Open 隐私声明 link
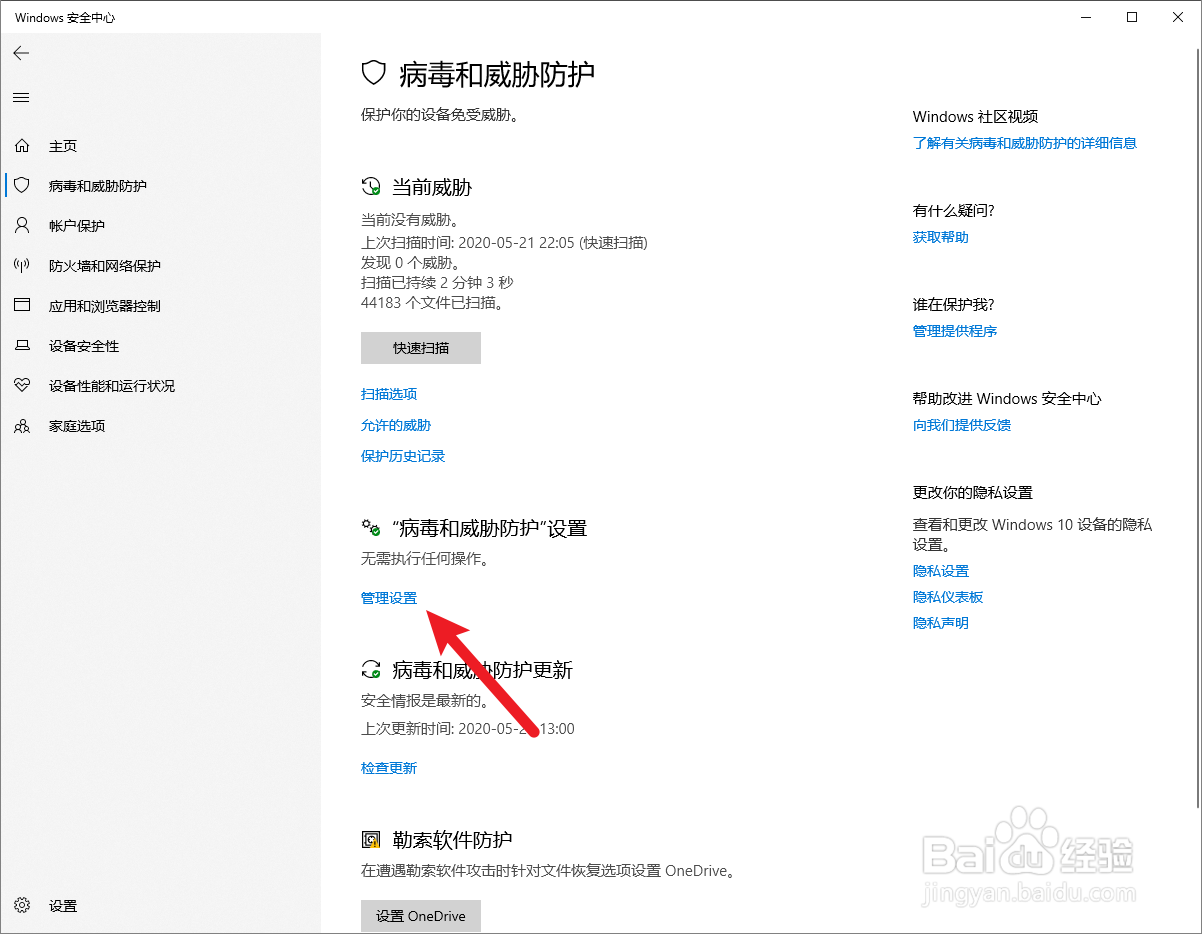Image resolution: width=1202 pixels, height=934 pixels. point(941,623)
